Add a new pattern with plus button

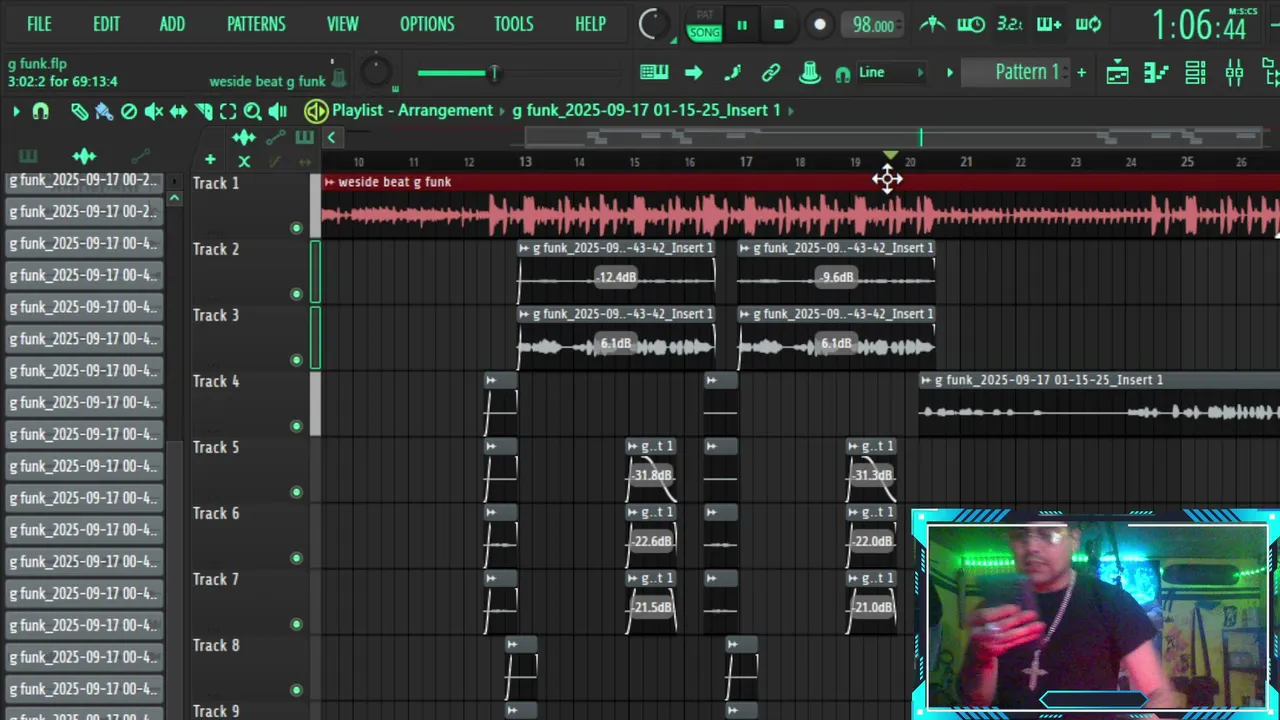1081,72
